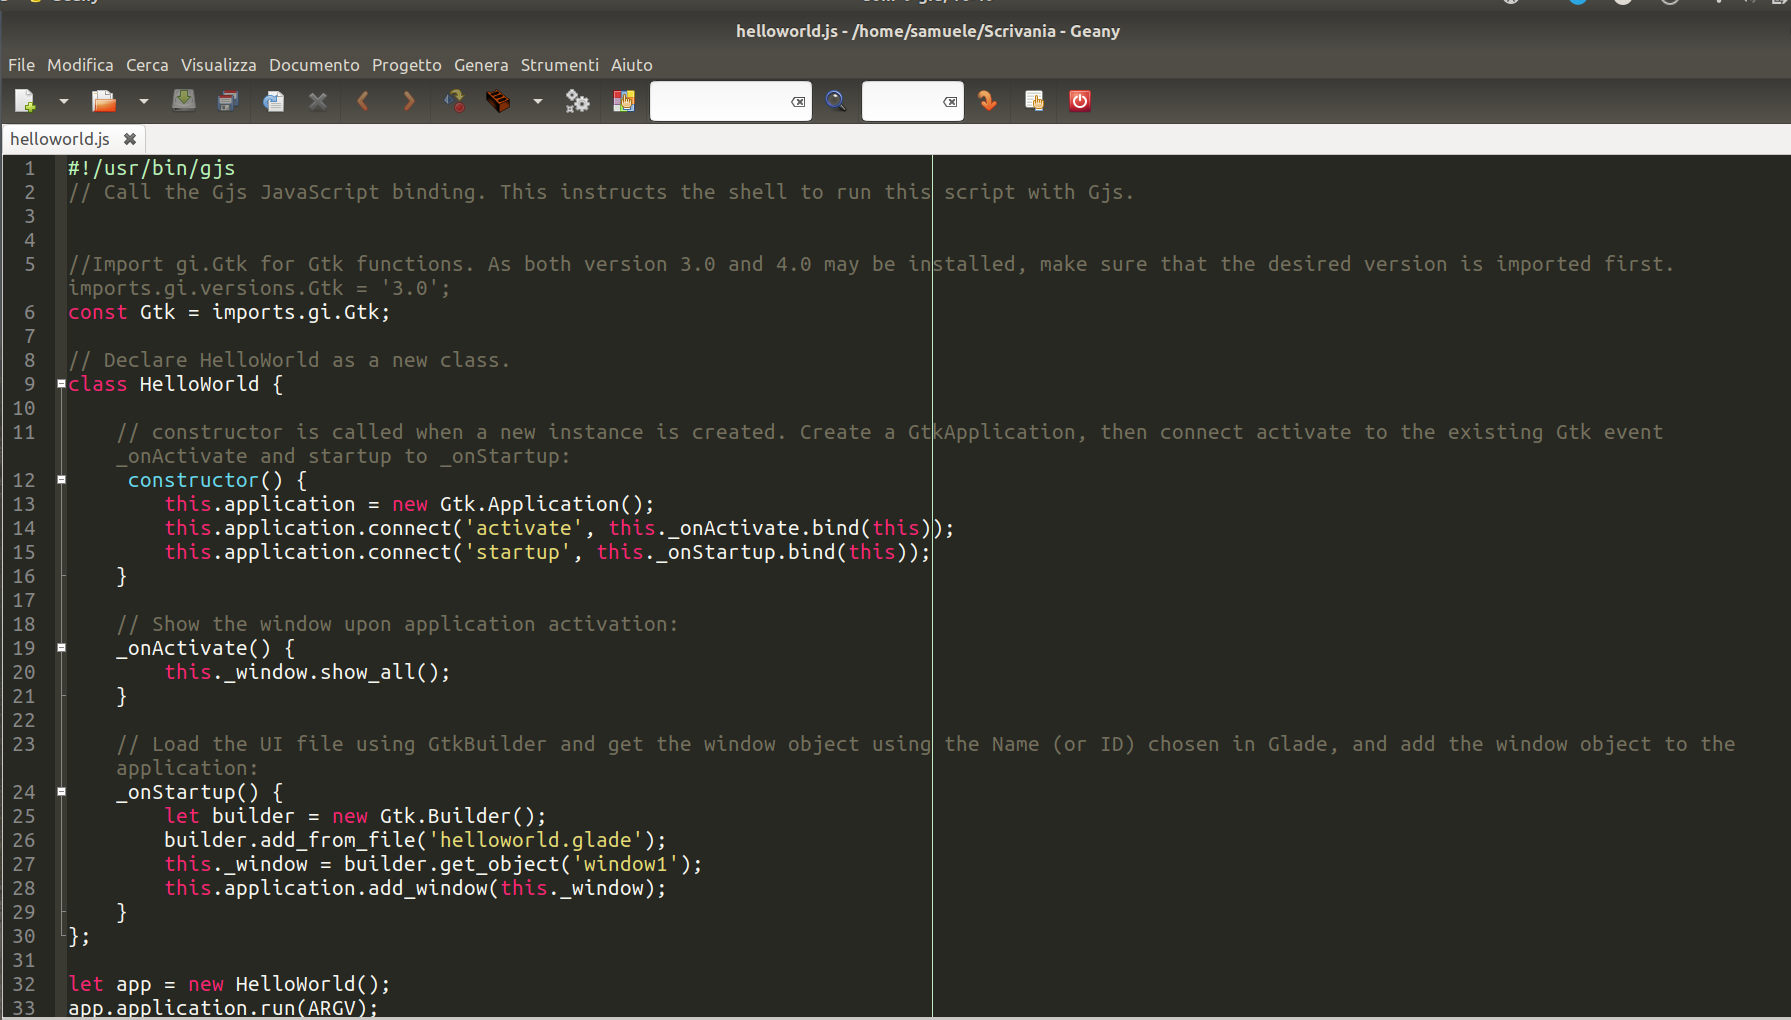Close the helloworld.js tab
1791x1020 pixels.
[x=130, y=139]
